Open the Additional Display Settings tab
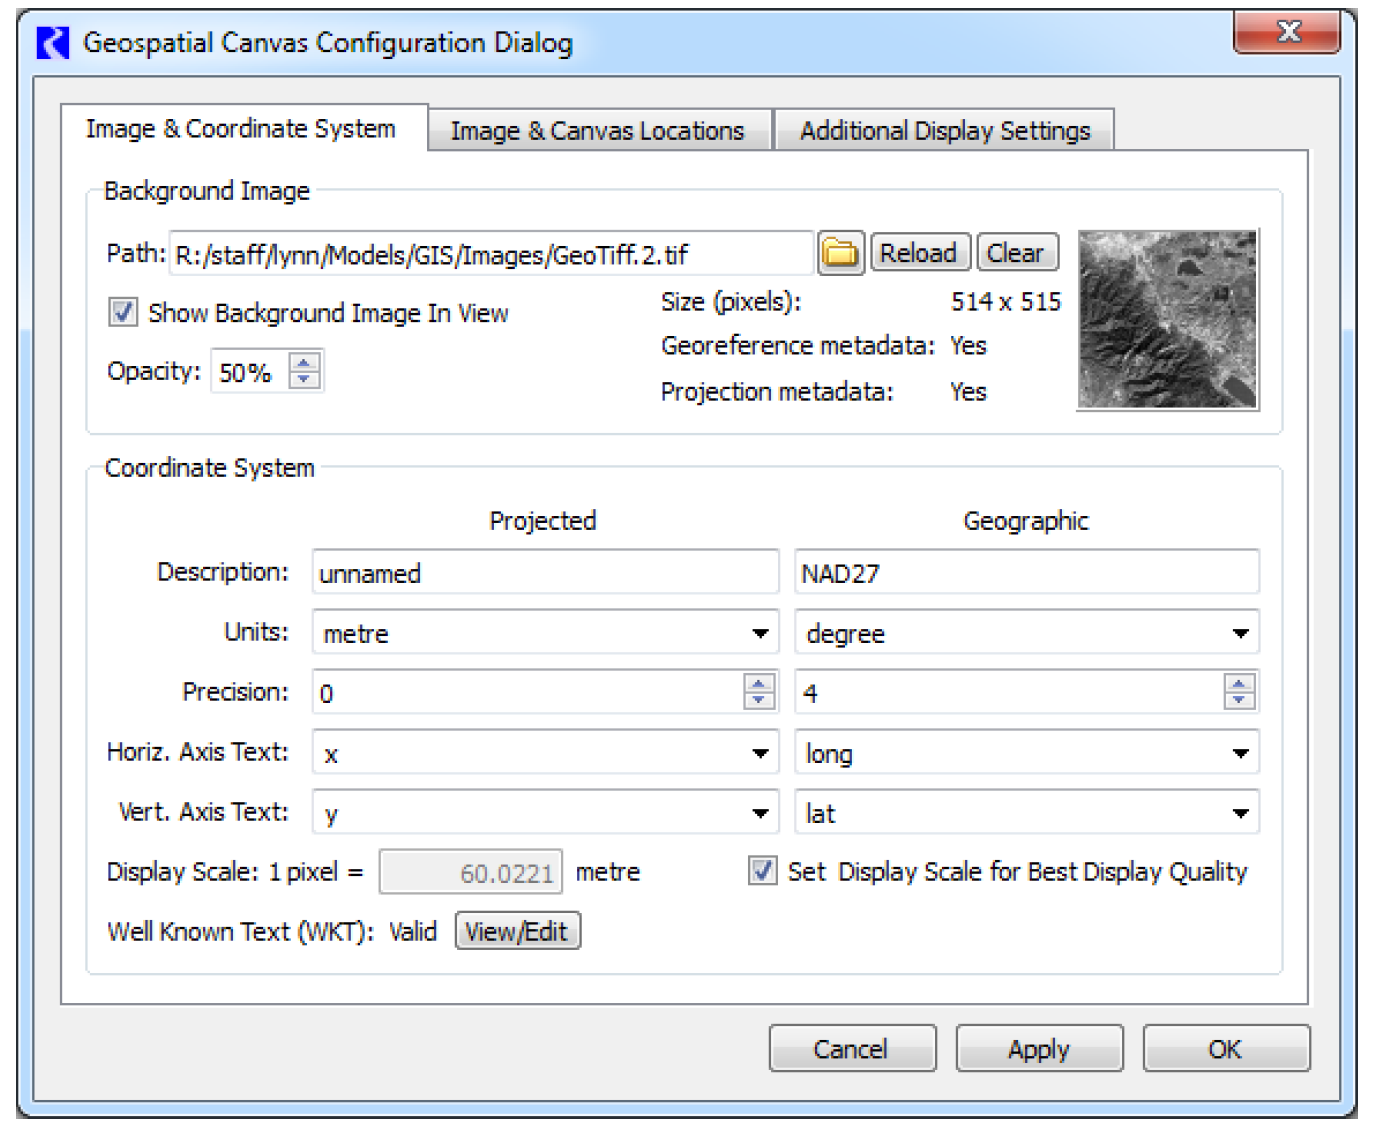The image size is (1380, 1130). pyautogui.click(x=944, y=131)
